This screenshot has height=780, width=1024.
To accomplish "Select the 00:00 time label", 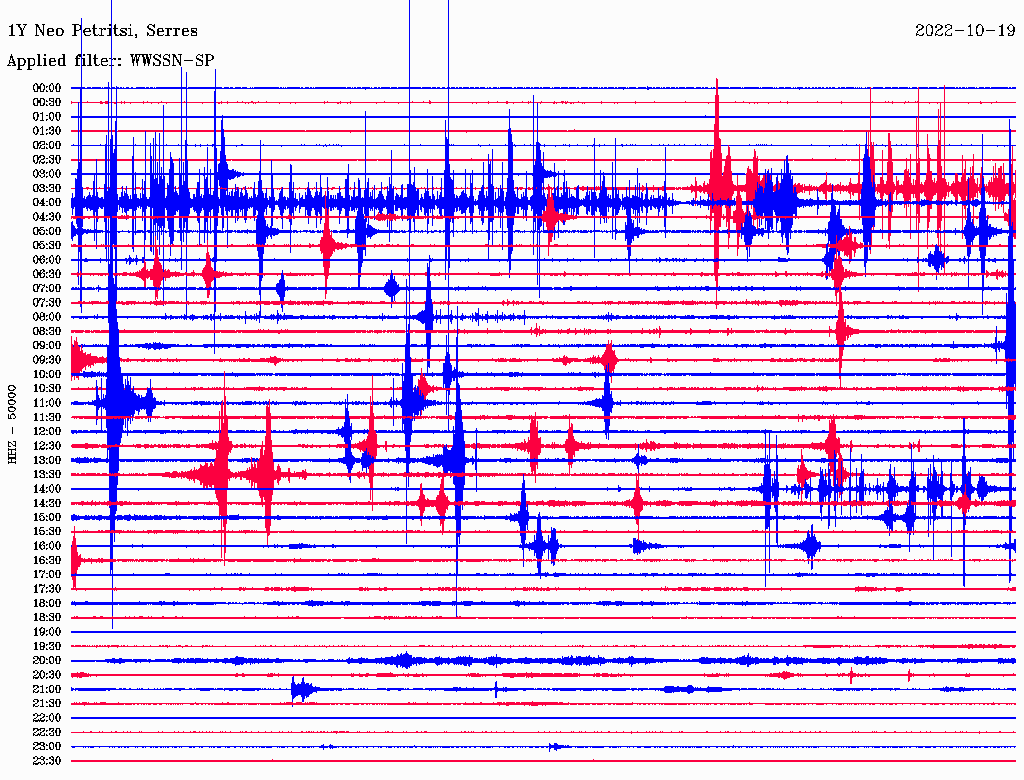I will pyautogui.click(x=47, y=88).
